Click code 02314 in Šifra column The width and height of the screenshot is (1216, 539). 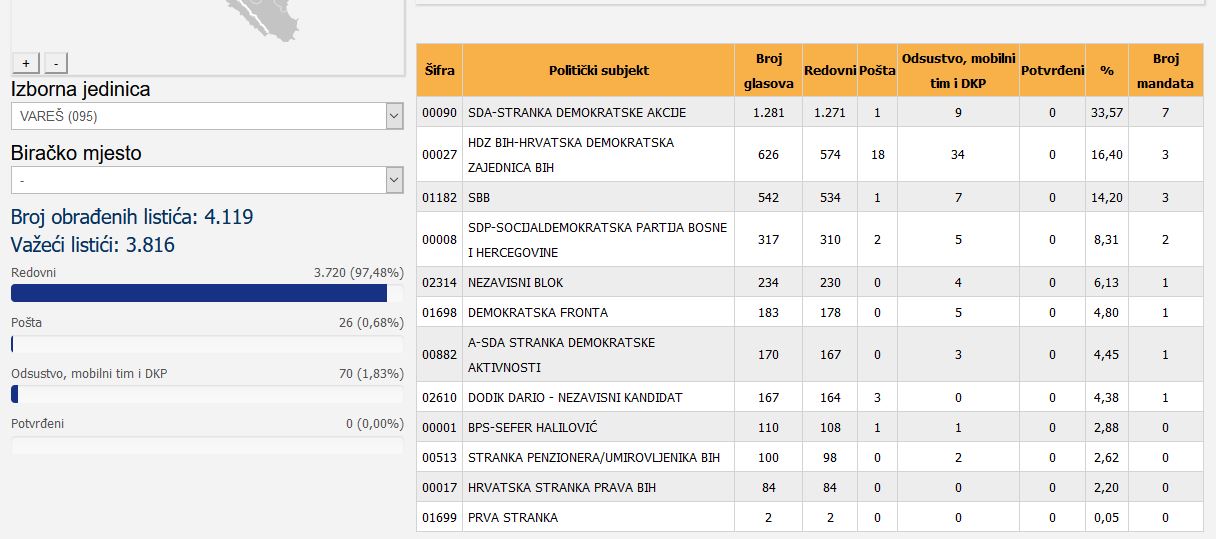pos(439,283)
